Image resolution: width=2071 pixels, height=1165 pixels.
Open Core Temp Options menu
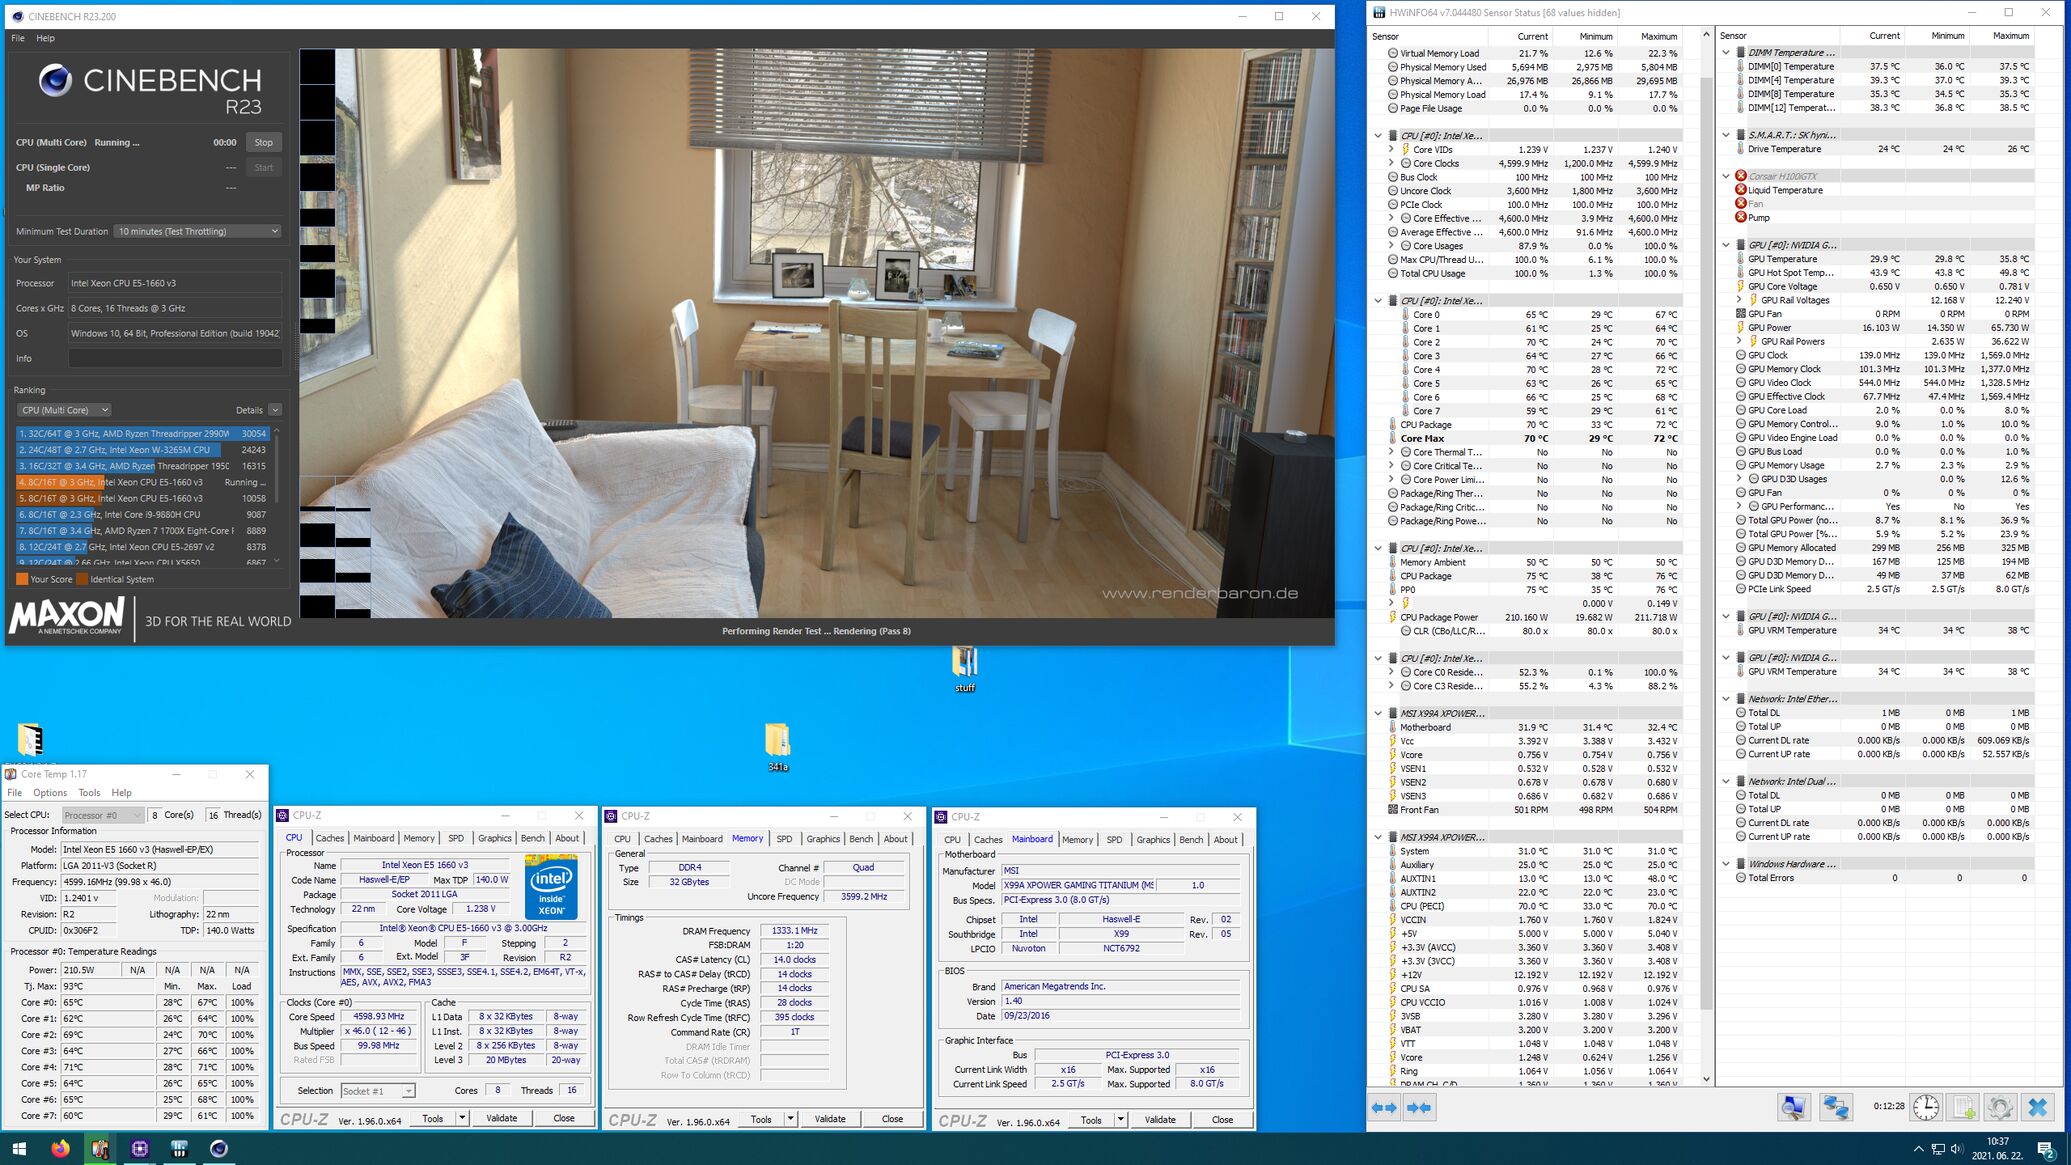(x=50, y=793)
